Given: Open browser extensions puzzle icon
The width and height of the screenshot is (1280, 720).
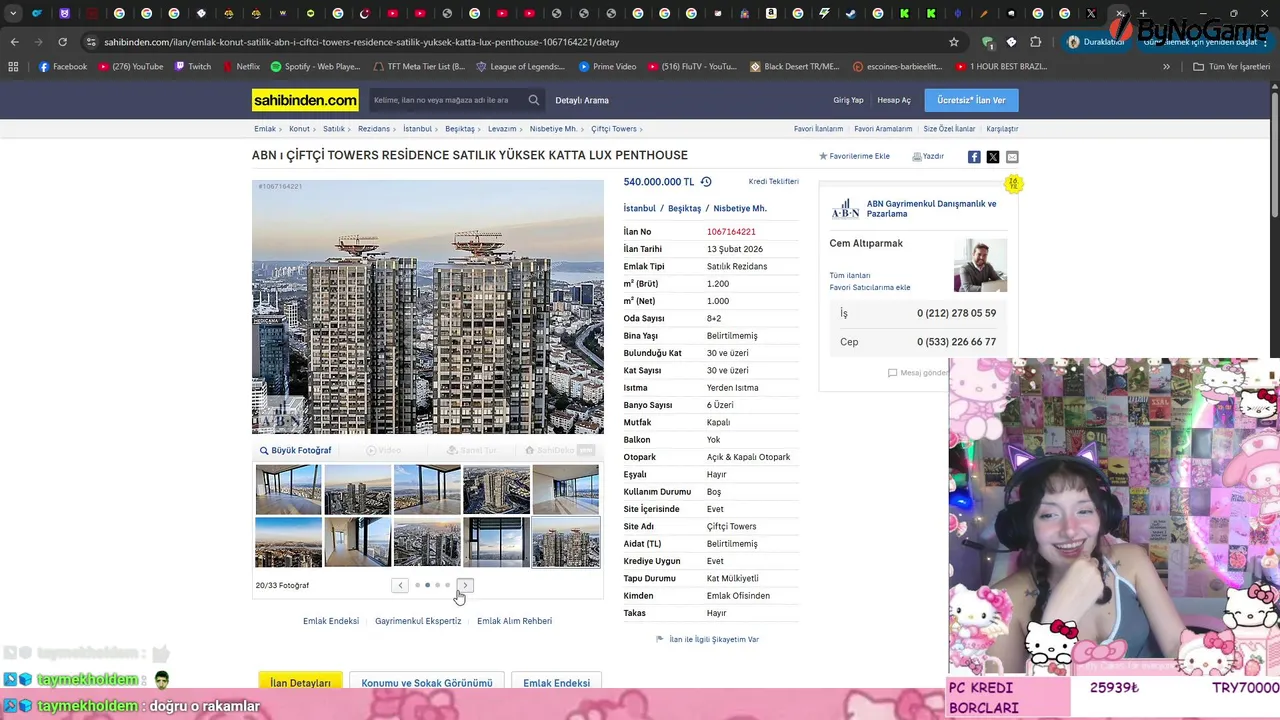Looking at the screenshot, I should click(x=1036, y=42).
